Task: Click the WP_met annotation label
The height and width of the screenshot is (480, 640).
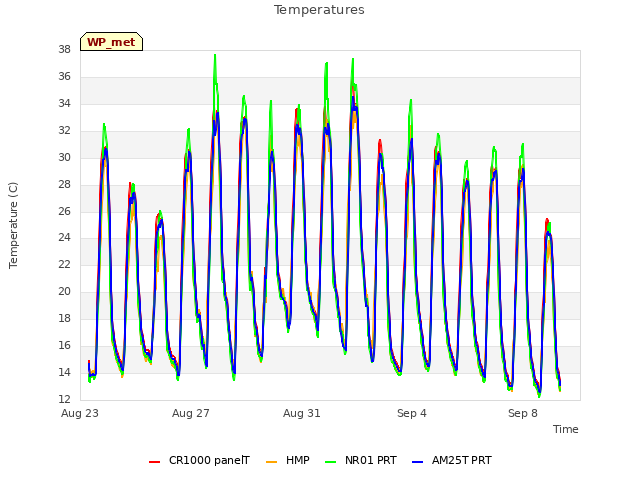Action: [x=111, y=42]
